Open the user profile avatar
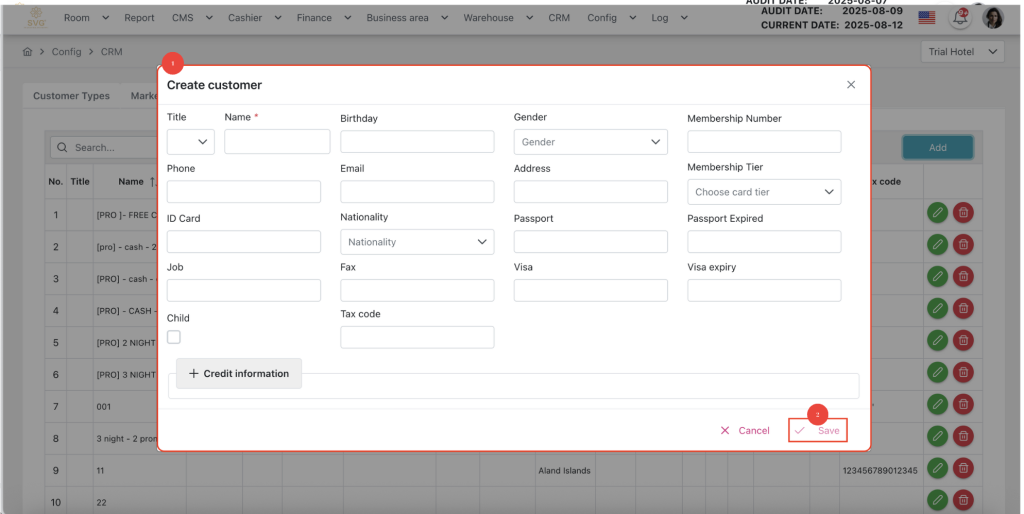This screenshot has height=514, width=1024. point(993,18)
